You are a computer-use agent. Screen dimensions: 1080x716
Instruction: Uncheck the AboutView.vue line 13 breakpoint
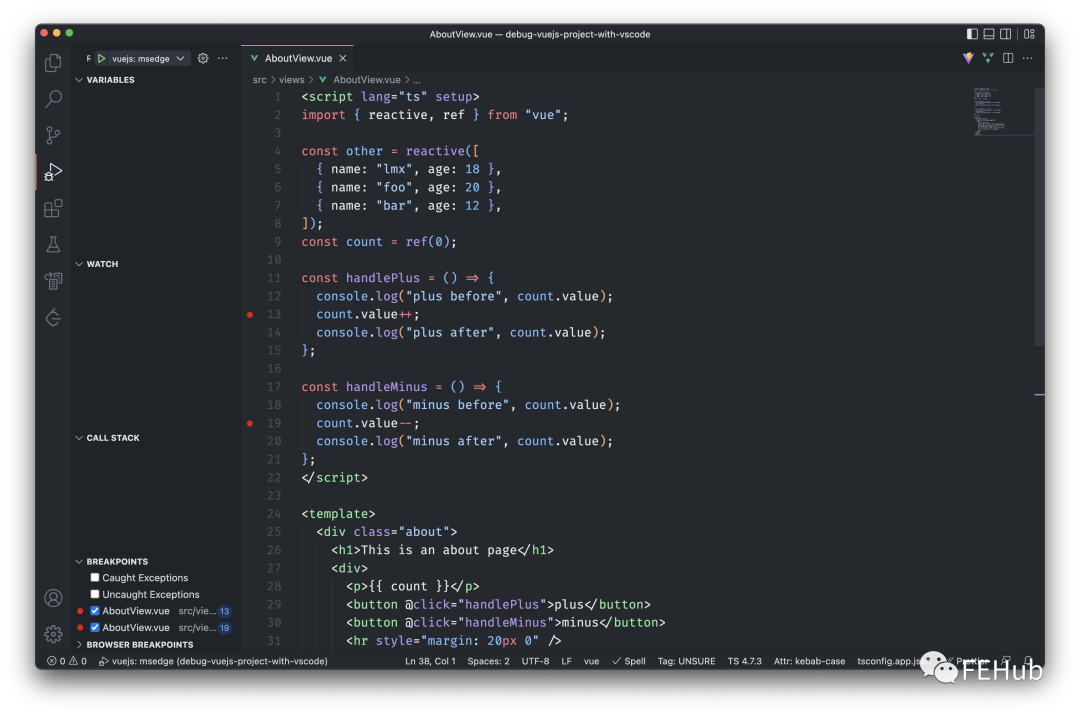[x=94, y=610]
